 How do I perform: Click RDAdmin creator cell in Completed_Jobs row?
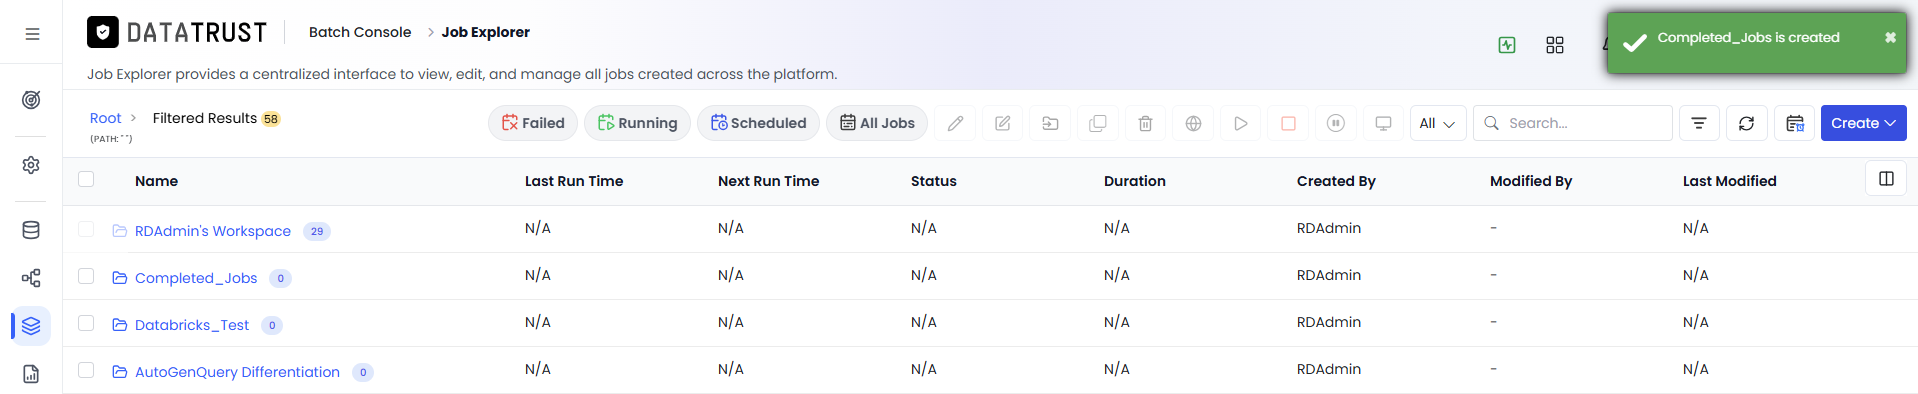pyautogui.click(x=1329, y=275)
